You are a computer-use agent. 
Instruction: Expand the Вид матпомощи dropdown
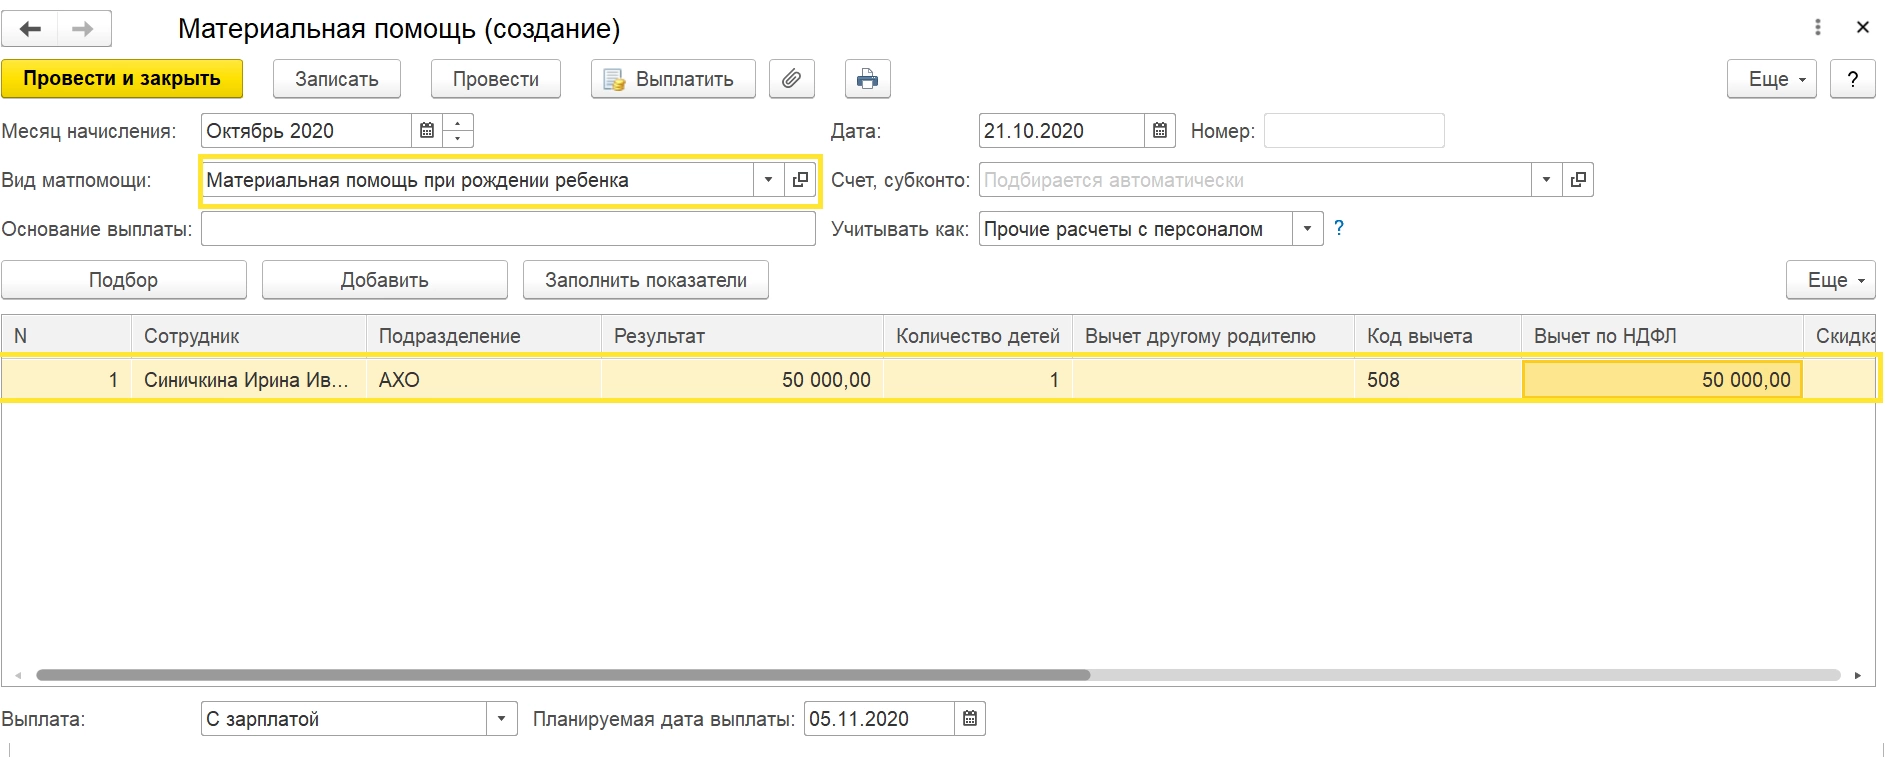tap(768, 180)
